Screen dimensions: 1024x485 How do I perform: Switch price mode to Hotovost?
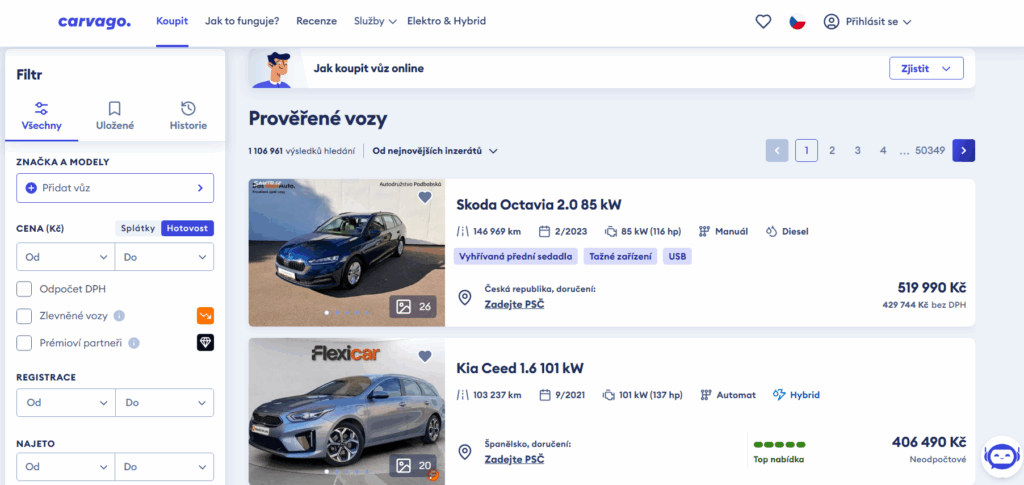point(187,228)
